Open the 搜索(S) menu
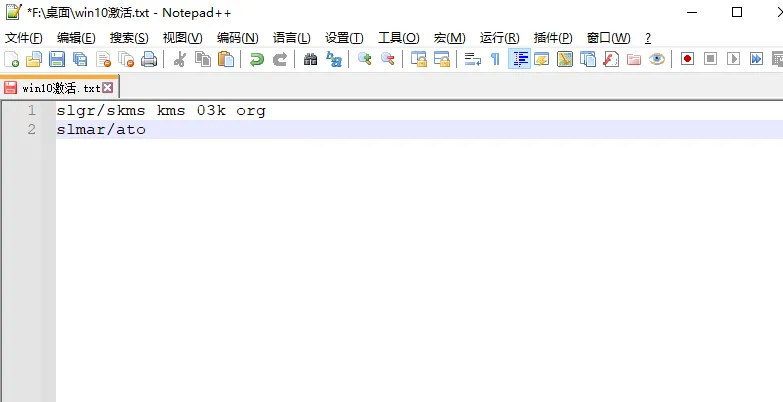Viewport: 783px width, 402px height. pyautogui.click(x=129, y=38)
